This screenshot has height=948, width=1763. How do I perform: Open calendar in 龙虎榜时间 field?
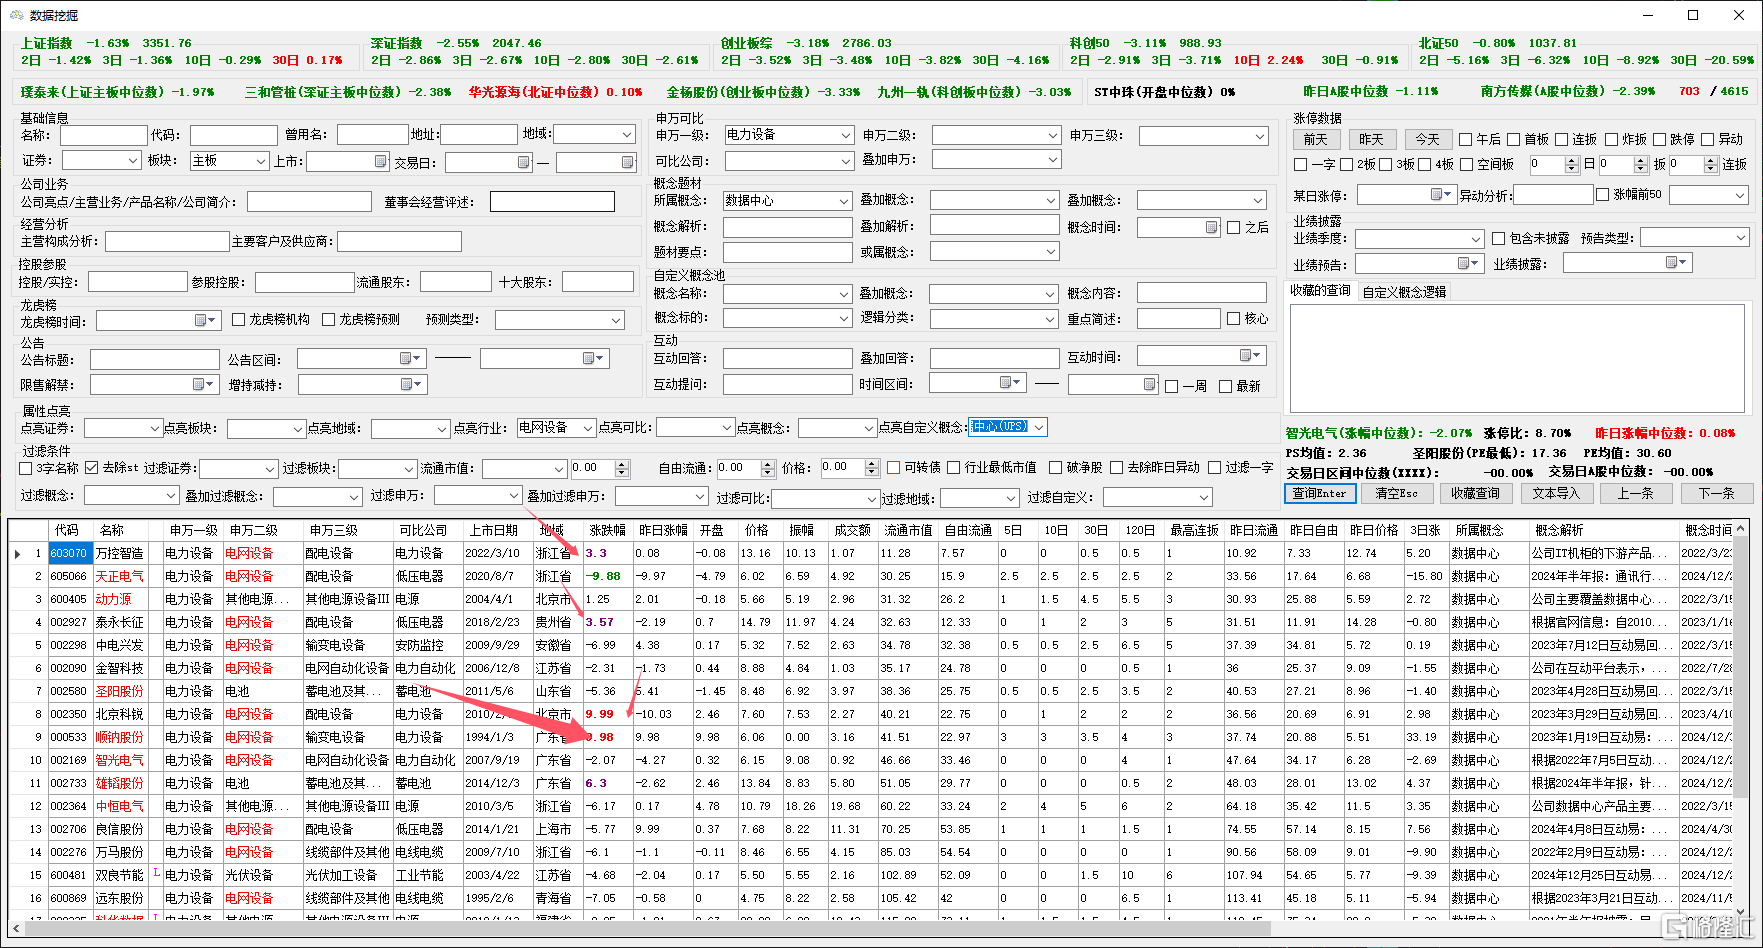tap(204, 320)
